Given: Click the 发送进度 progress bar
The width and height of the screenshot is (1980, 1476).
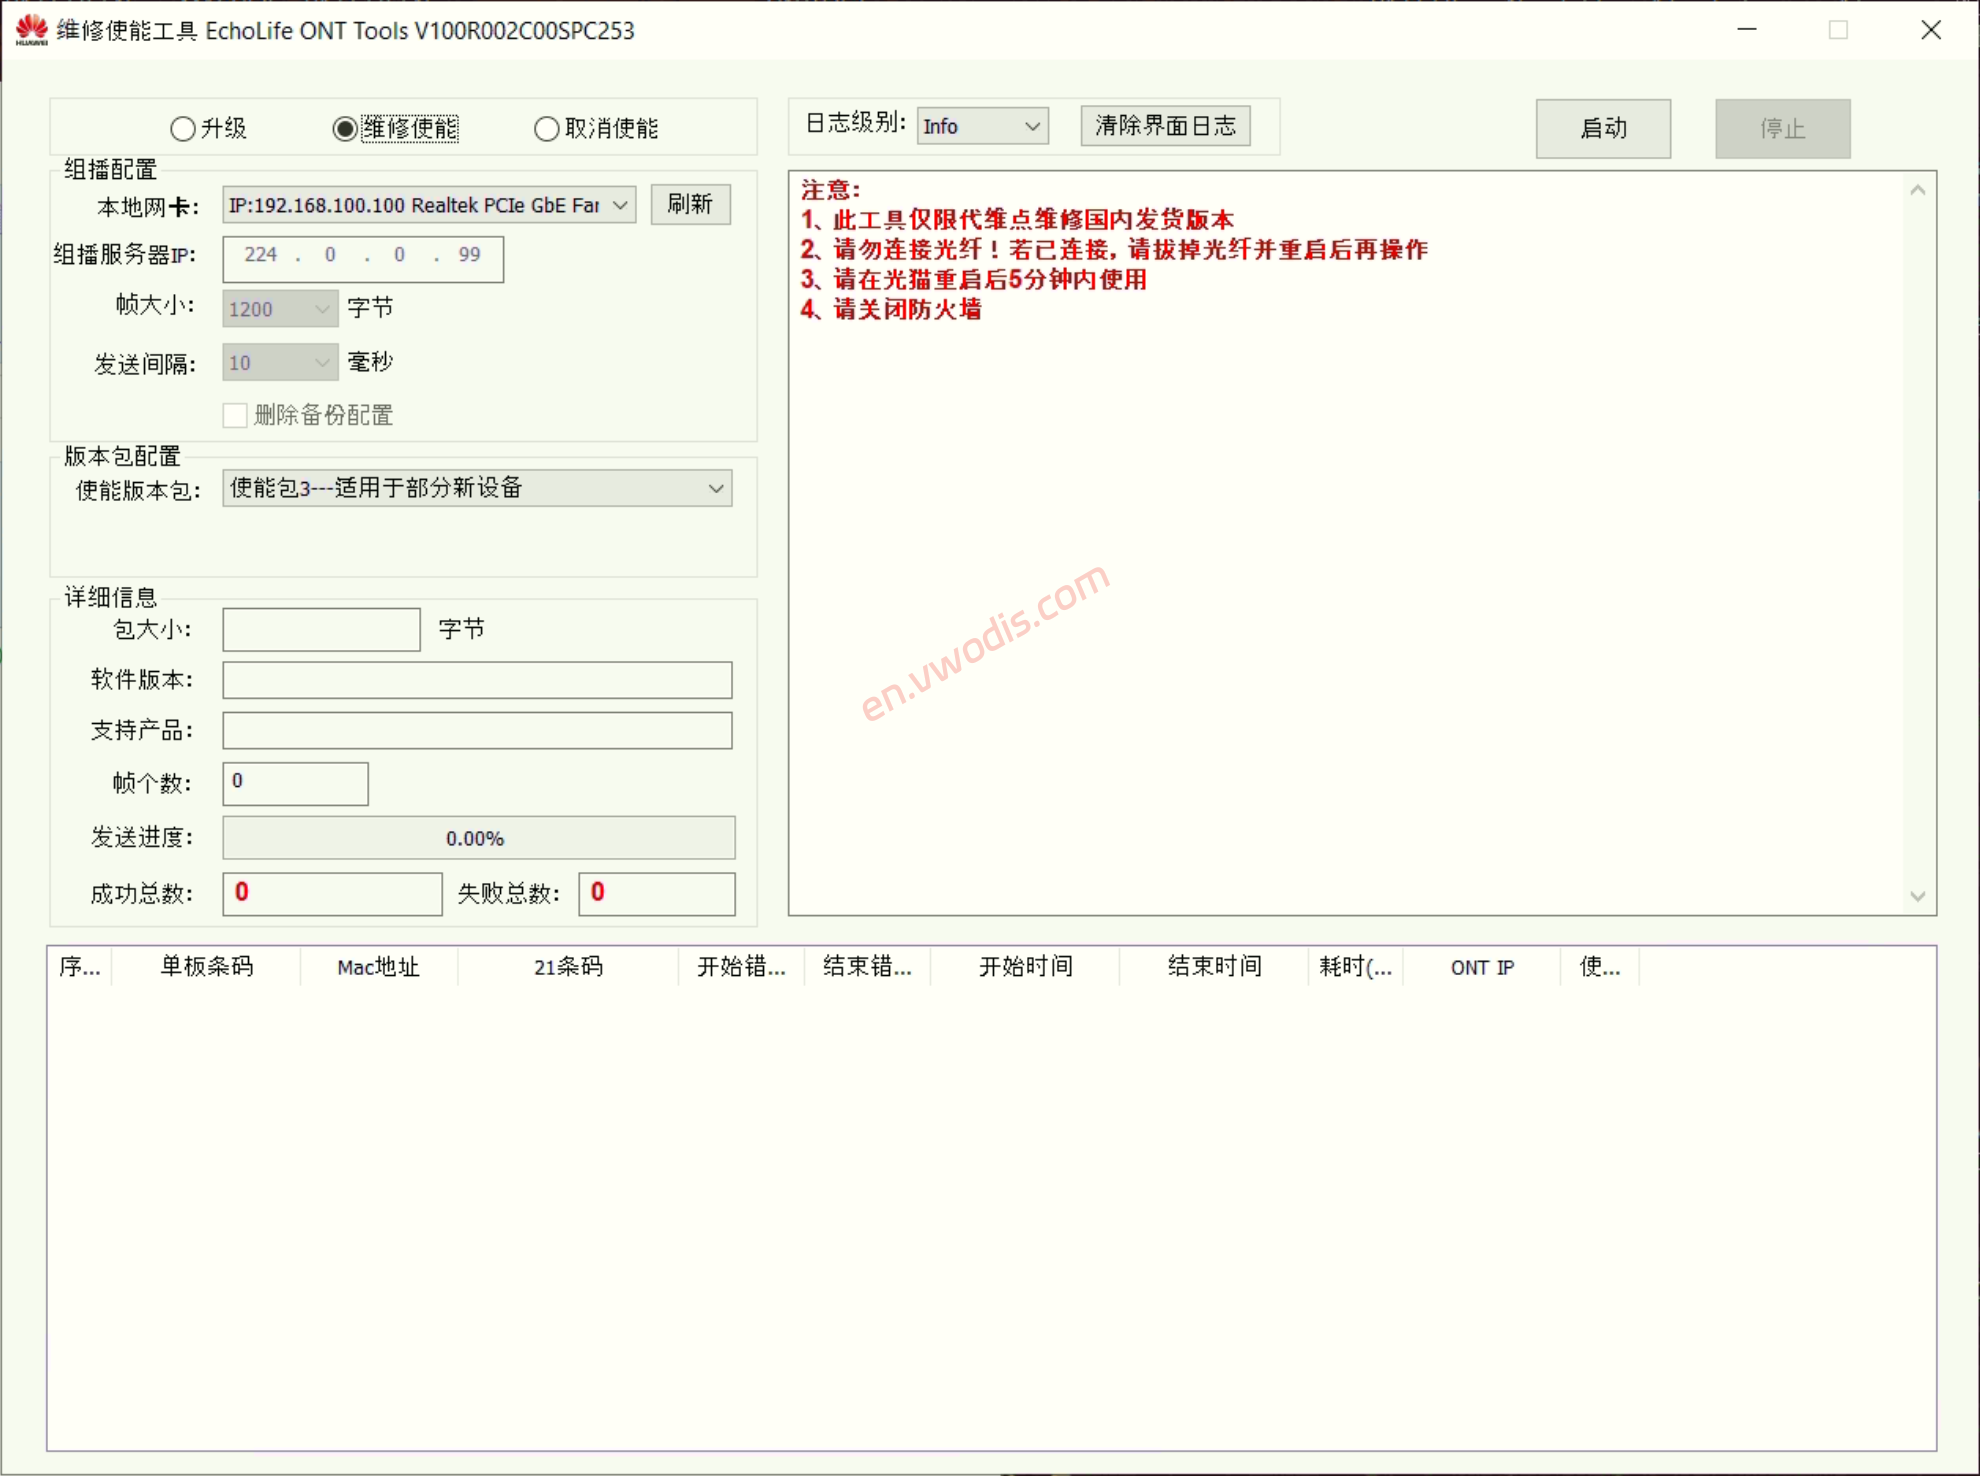Looking at the screenshot, I should coord(478,838).
